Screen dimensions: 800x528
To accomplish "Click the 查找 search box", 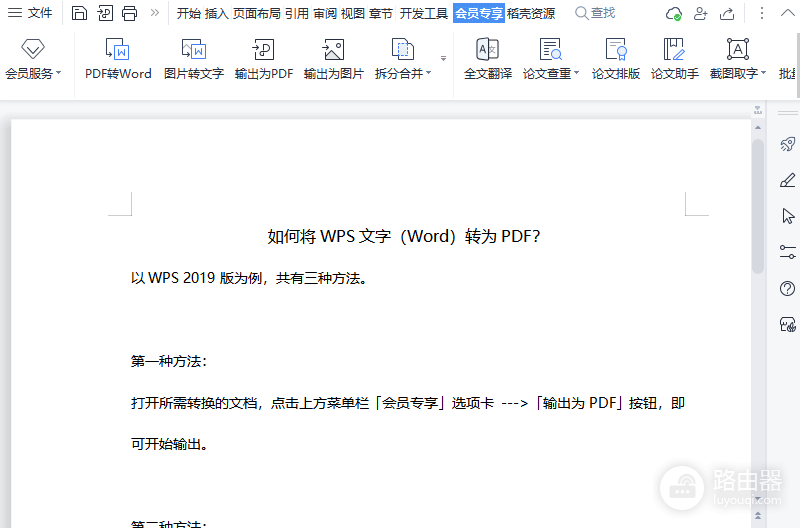I will click(595, 13).
